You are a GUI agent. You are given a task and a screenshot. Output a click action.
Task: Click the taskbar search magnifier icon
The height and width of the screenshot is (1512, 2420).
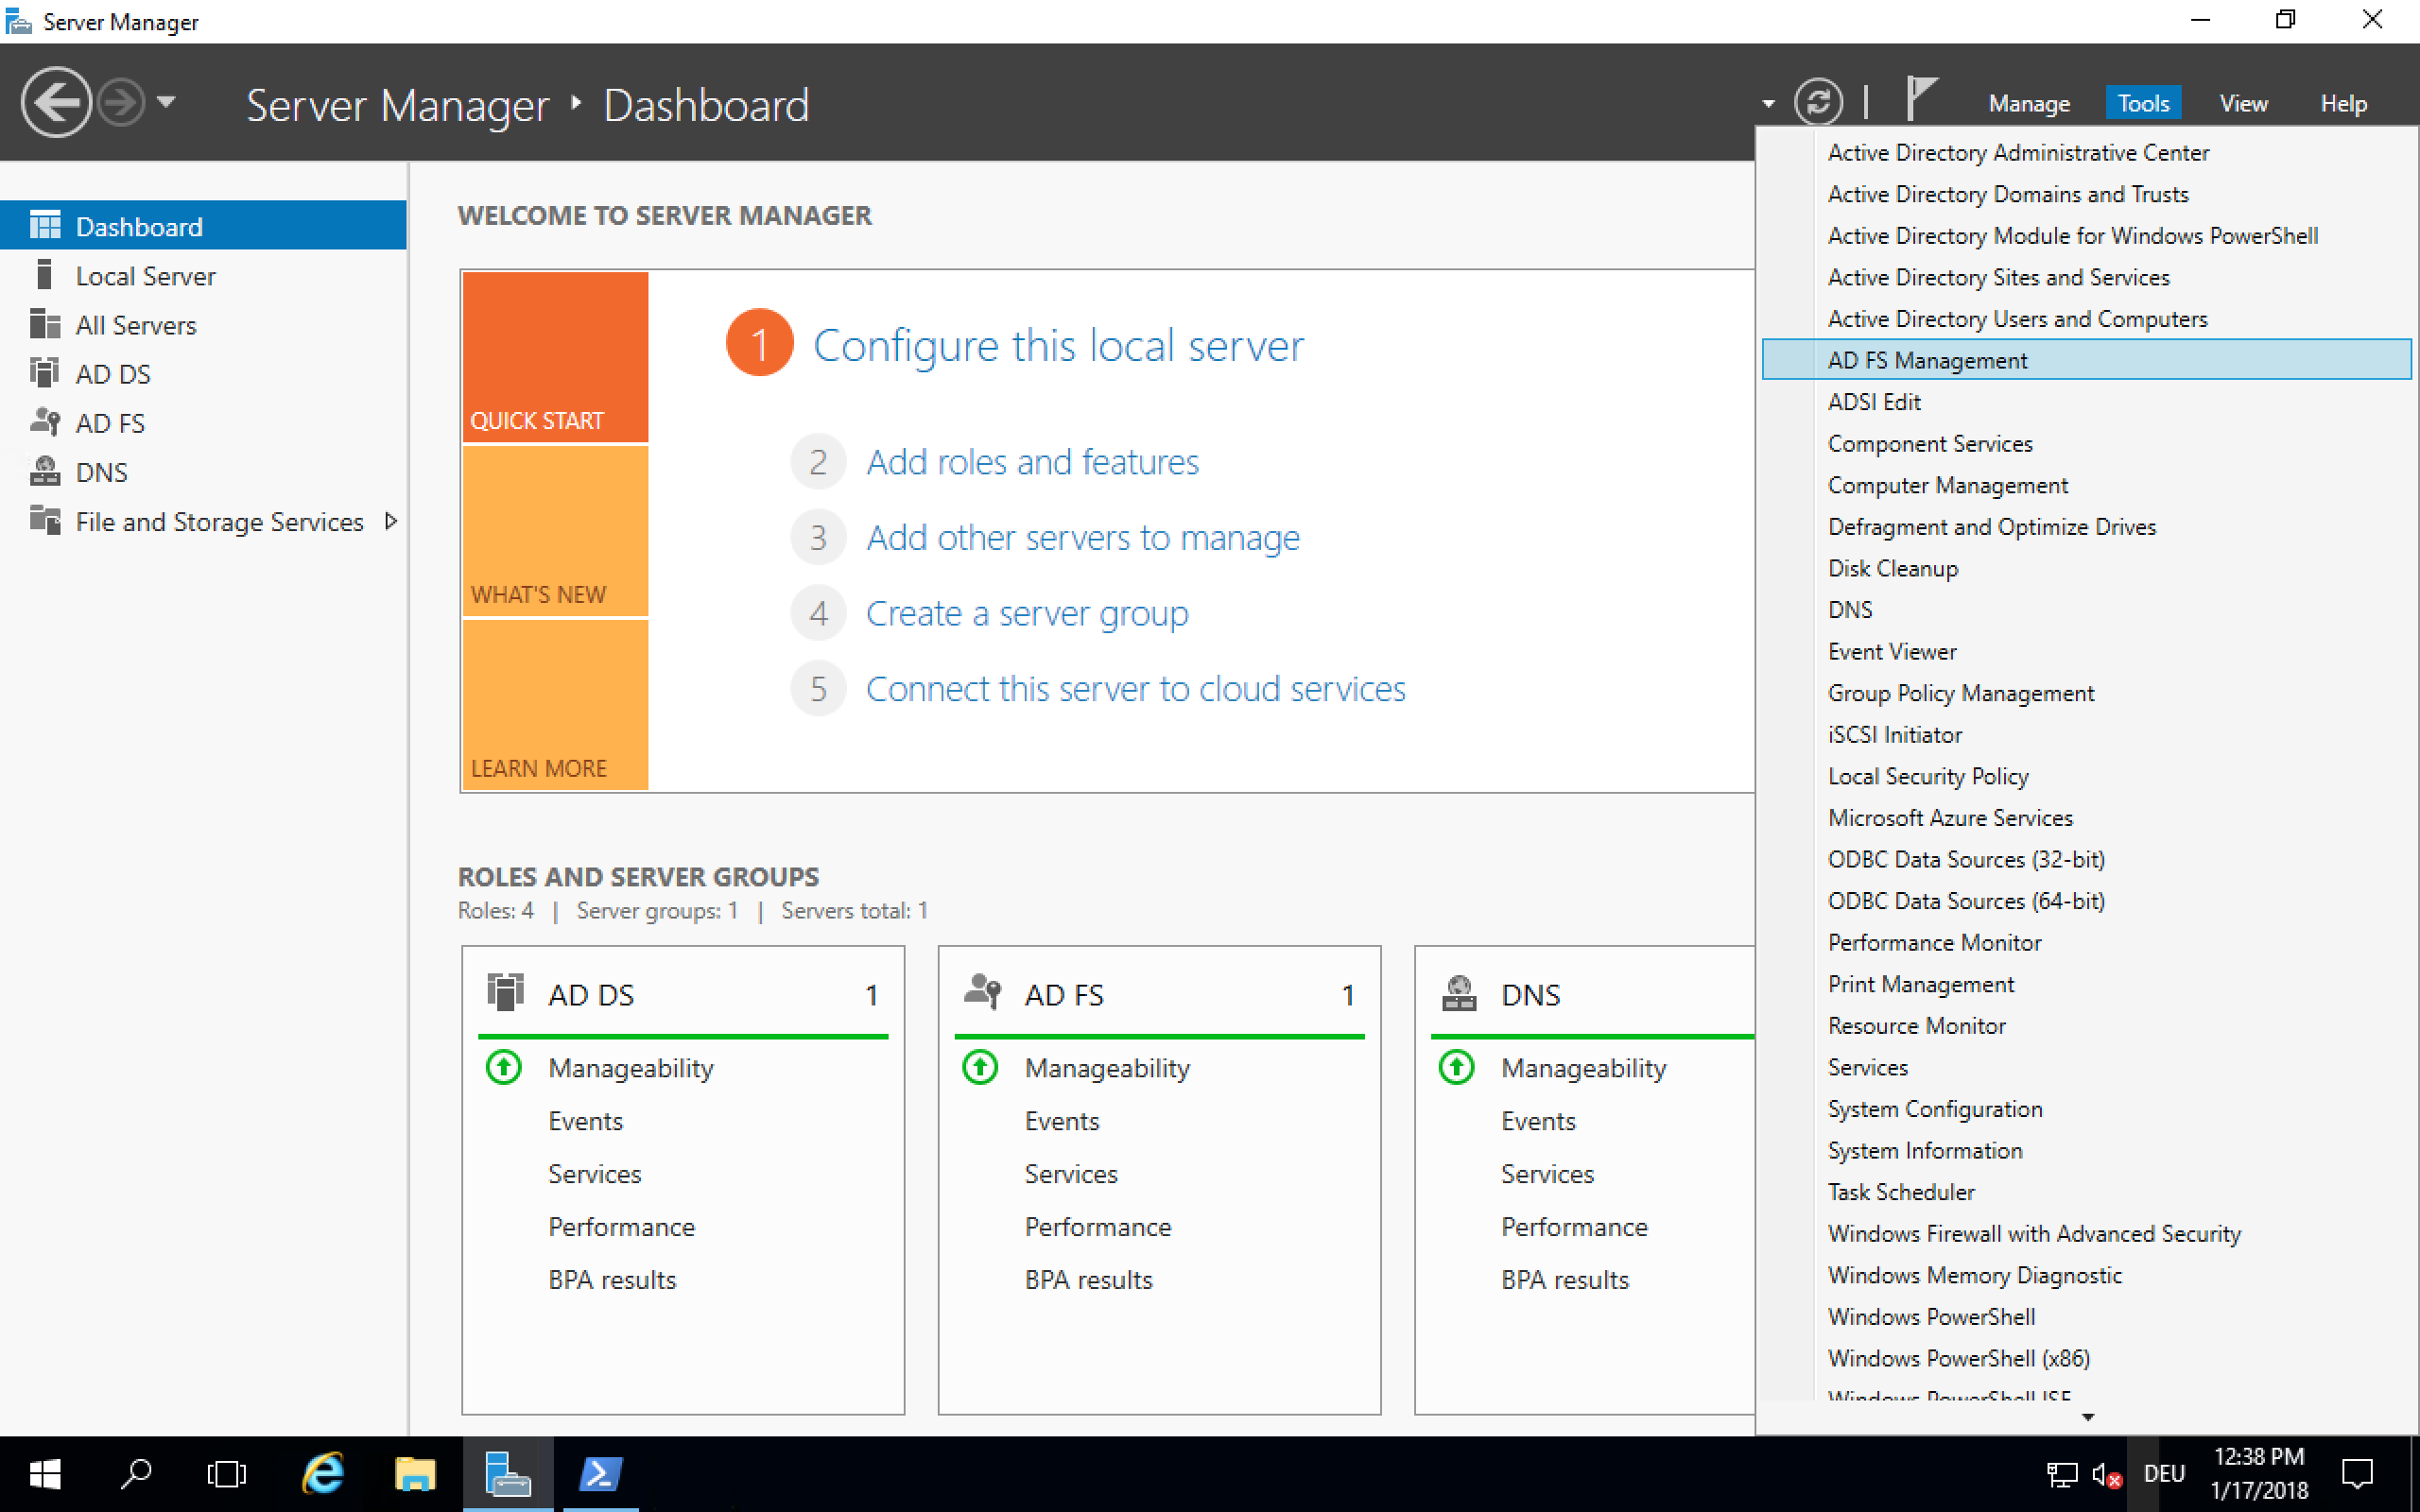[x=136, y=1474]
